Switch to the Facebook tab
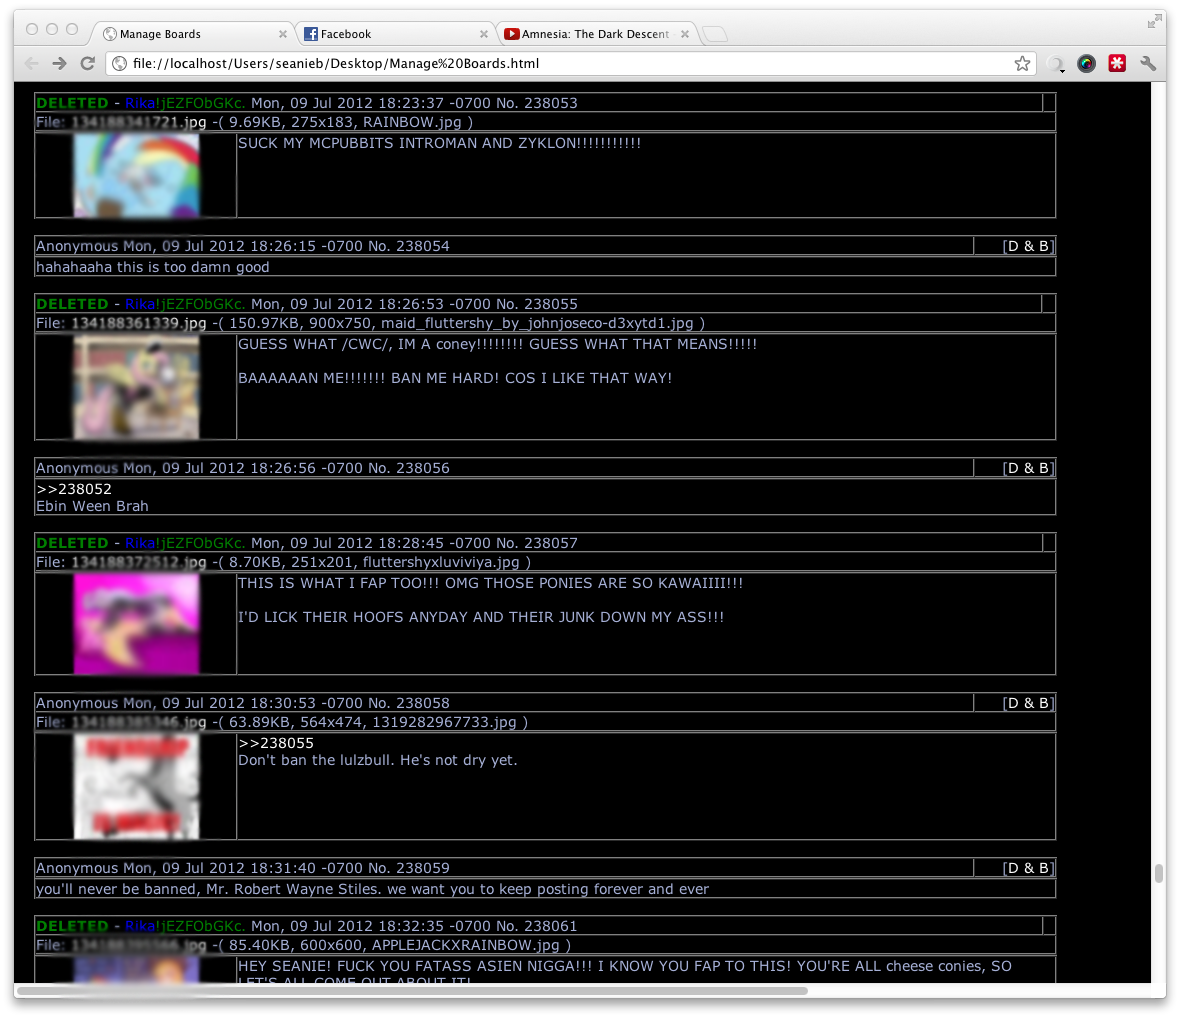This screenshot has height=1018, width=1180. pos(395,34)
